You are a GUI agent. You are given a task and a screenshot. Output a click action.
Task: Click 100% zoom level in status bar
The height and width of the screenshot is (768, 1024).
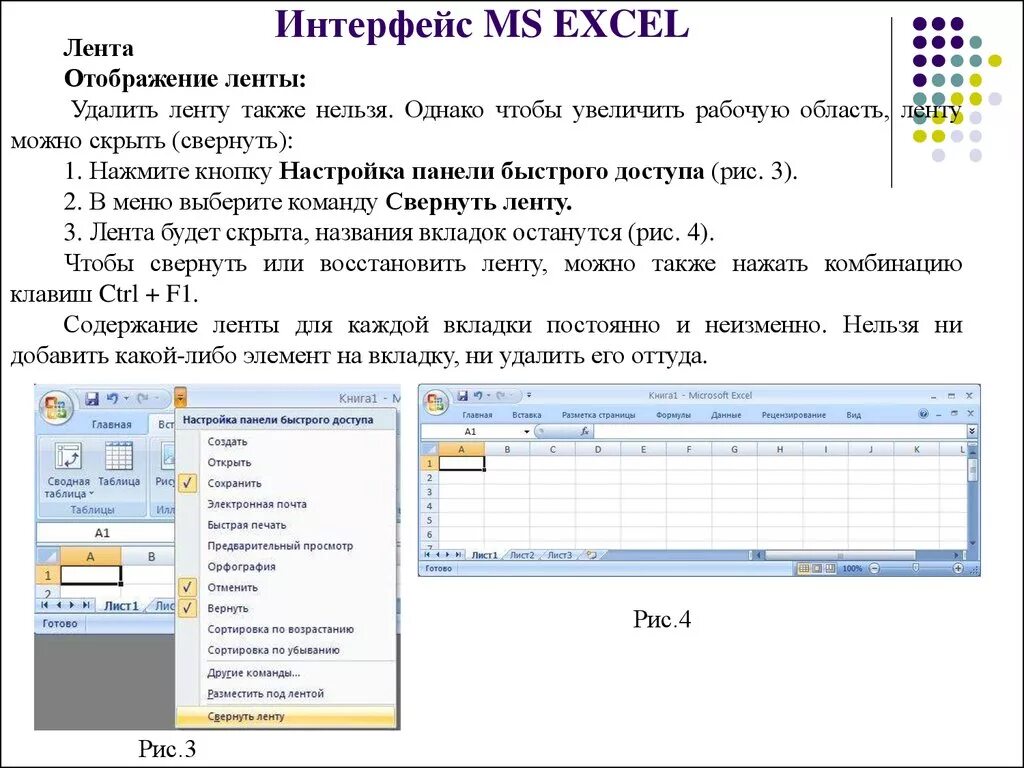(x=852, y=569)
